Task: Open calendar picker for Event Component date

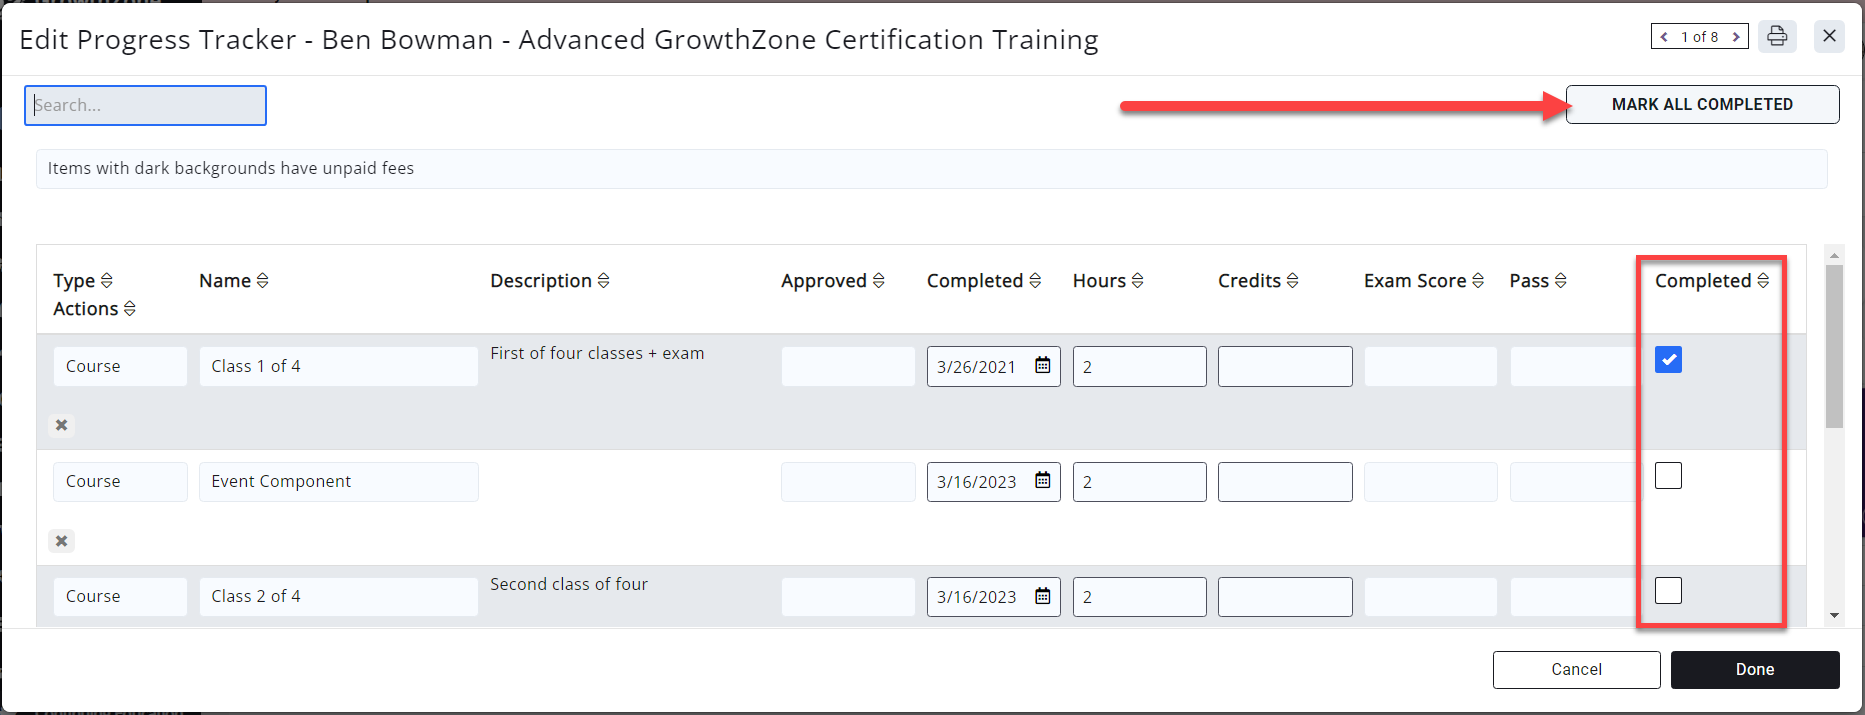Action: coord(1042,481)
